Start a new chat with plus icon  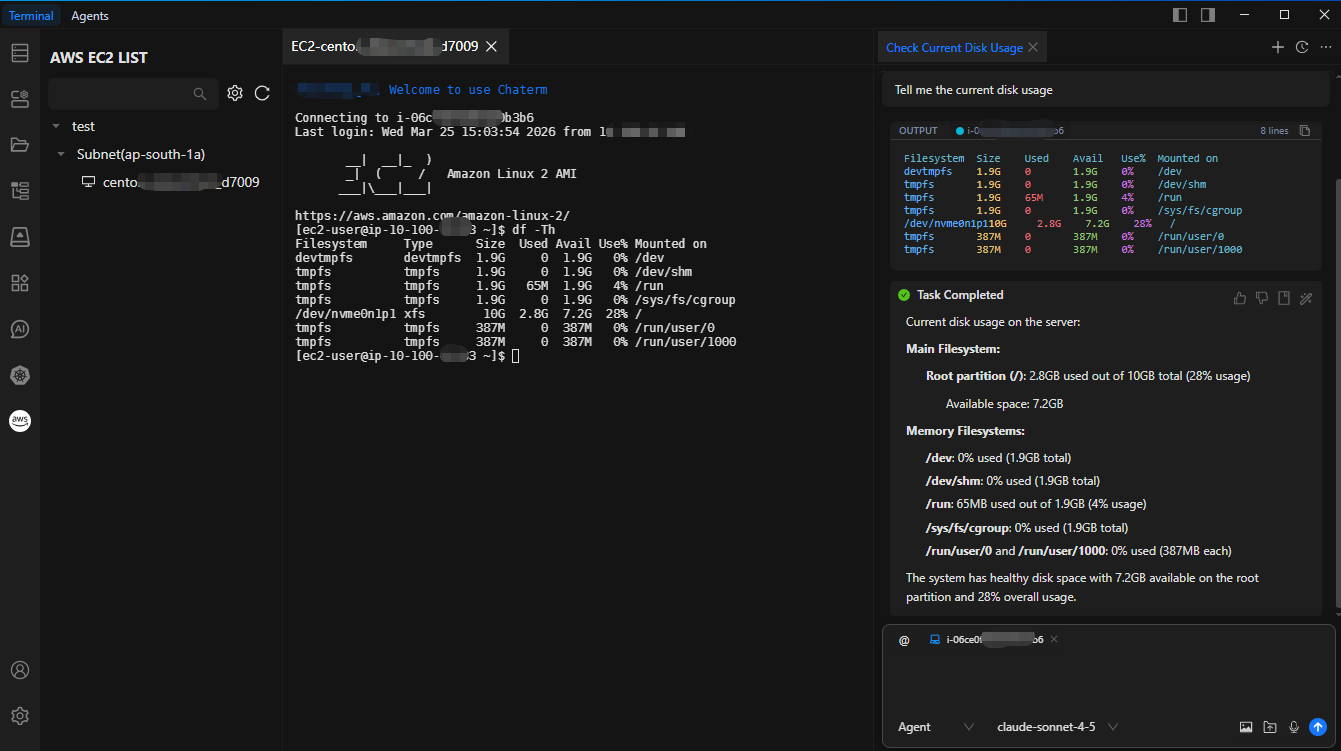[1277, 47]
